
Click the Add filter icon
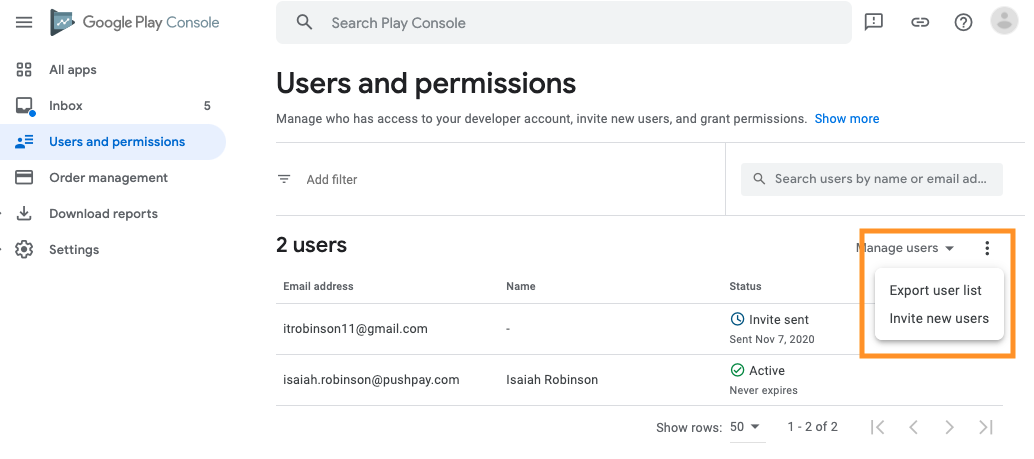pyautogui.click(x=285, y=179)
